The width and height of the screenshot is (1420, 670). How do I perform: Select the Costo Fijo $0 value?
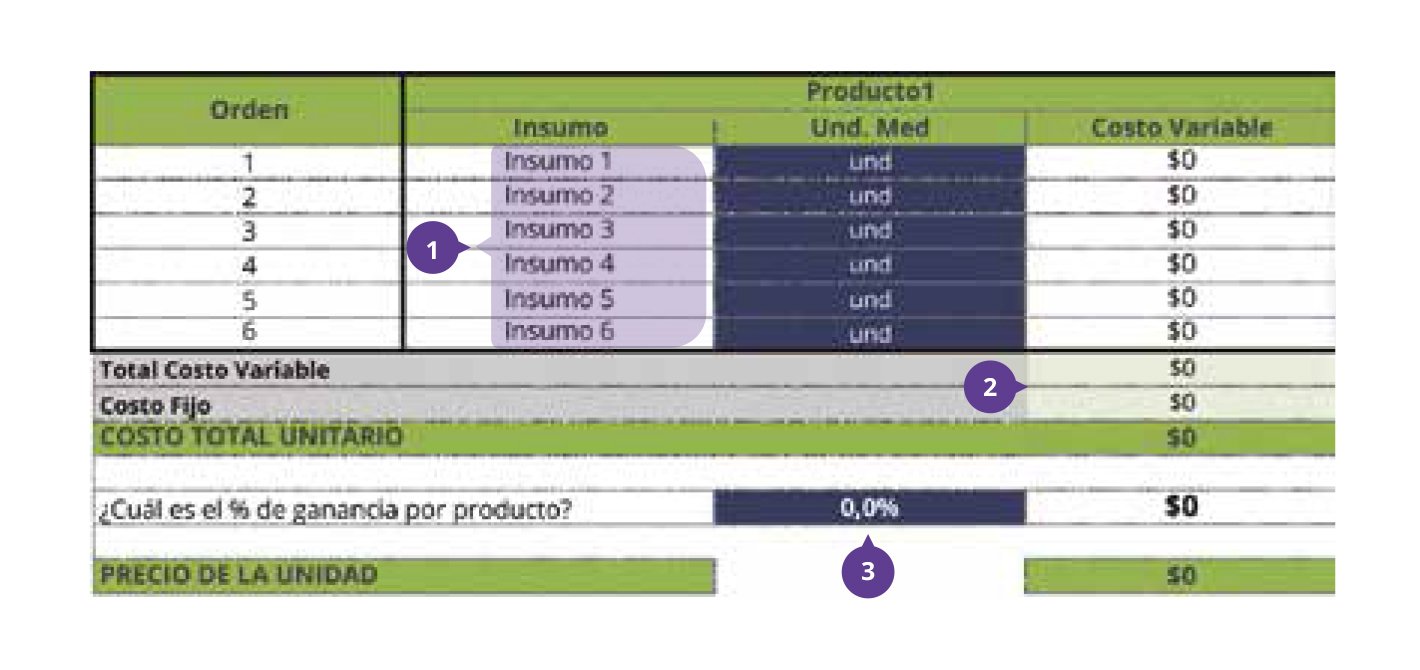(1181, 403)
